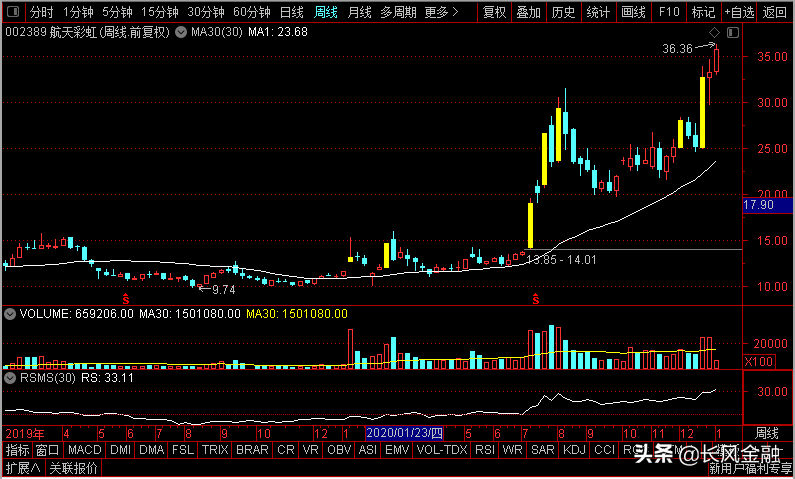Viewport: 795px width, 479px height.
Task: Click the 画线 drawing button
Action: coord(633,12)
